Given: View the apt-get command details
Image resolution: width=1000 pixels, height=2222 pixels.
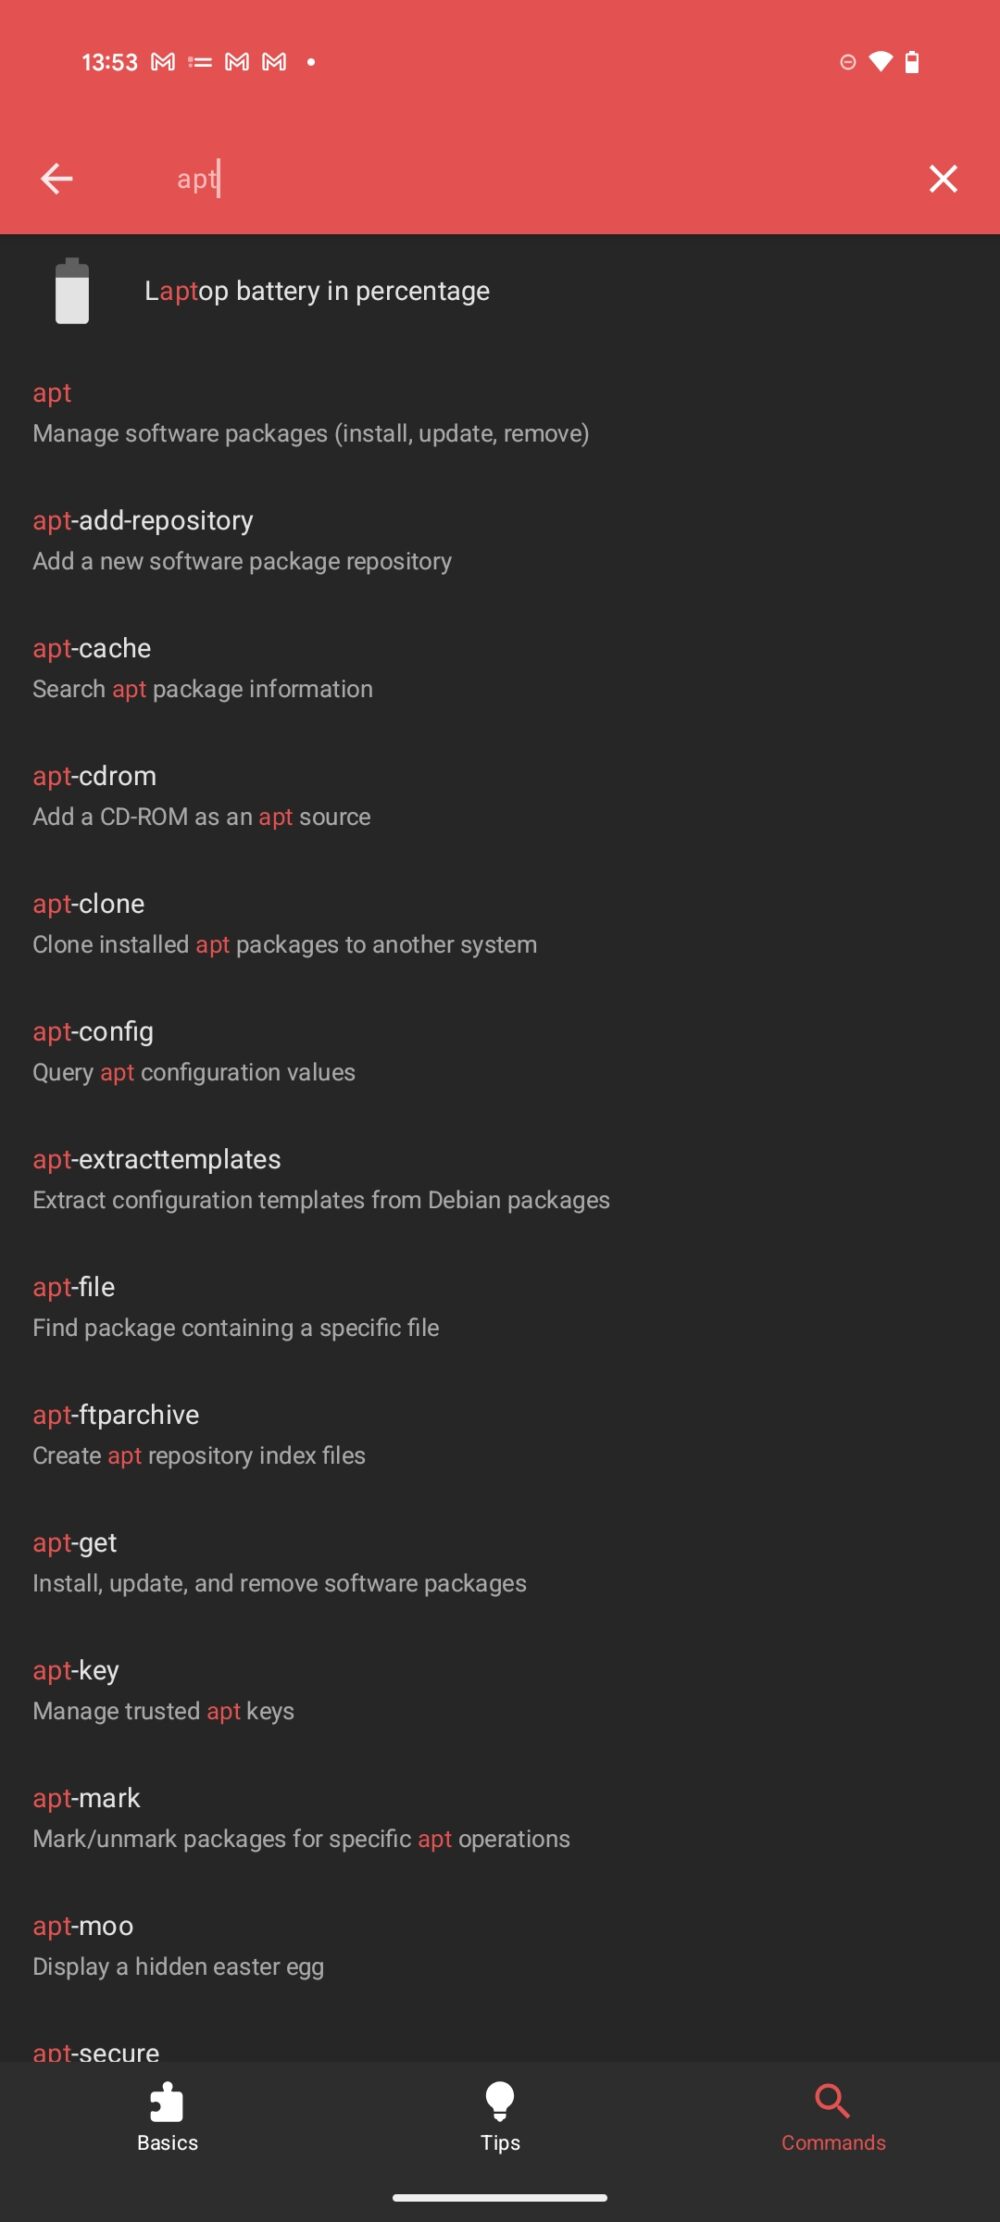Looking at the screenshot, I should pos(280,1562).
